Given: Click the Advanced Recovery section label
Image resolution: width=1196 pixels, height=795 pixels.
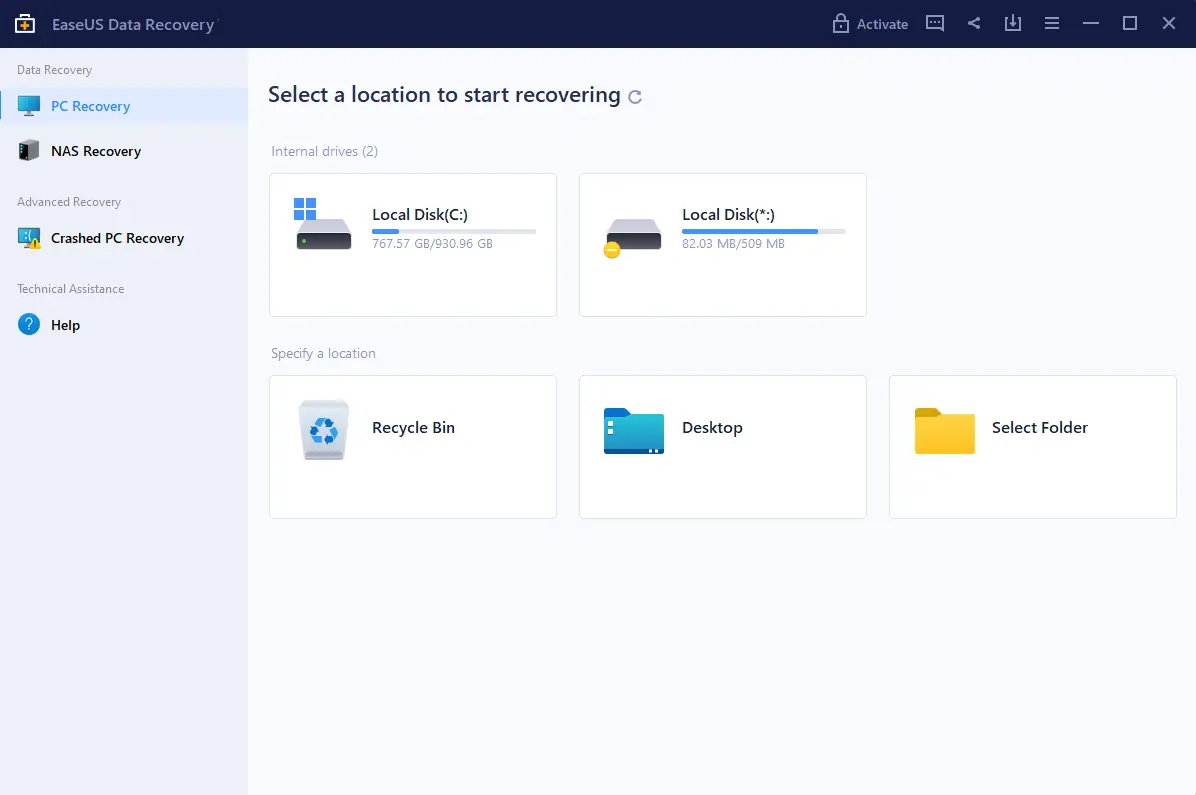Looking at the screenshot, I should (x=69, y=201).
